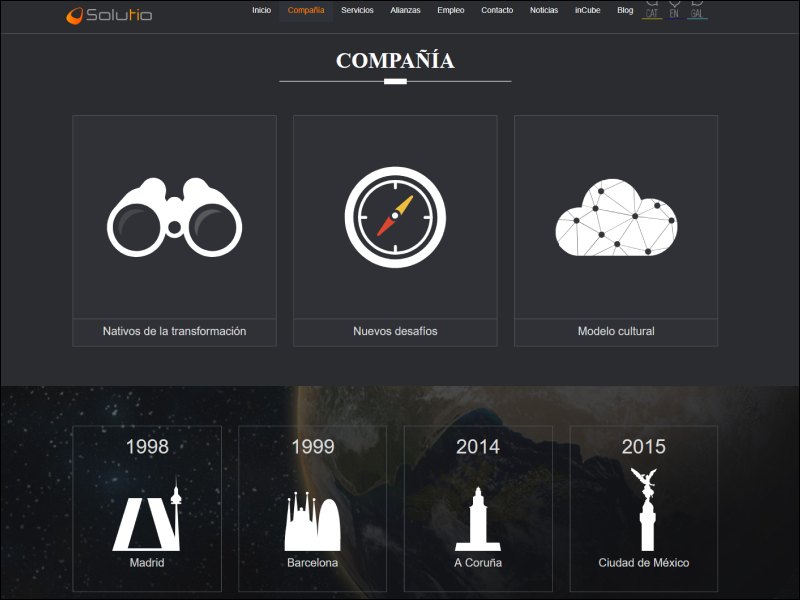The height and width of the screenshot is (600, 800).
Task: Open the Alianzas page
Action: (x=405, y=10)
